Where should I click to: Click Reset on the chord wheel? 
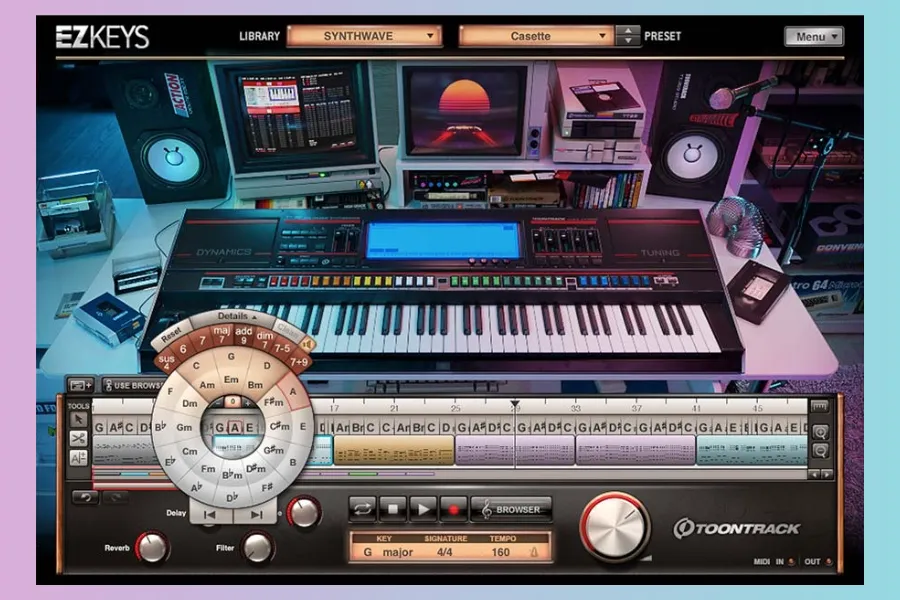173,330
